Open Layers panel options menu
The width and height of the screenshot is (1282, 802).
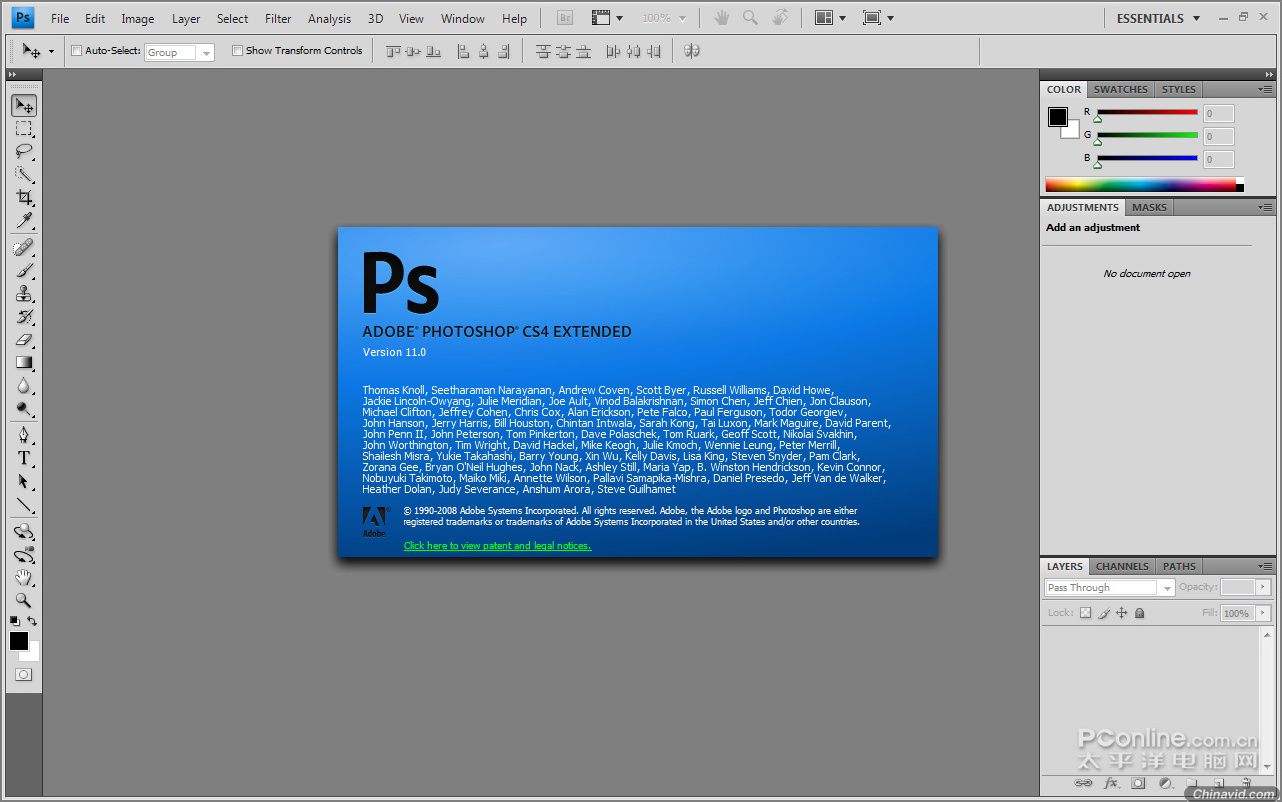pyautogui.click(x=1265, y=566)
